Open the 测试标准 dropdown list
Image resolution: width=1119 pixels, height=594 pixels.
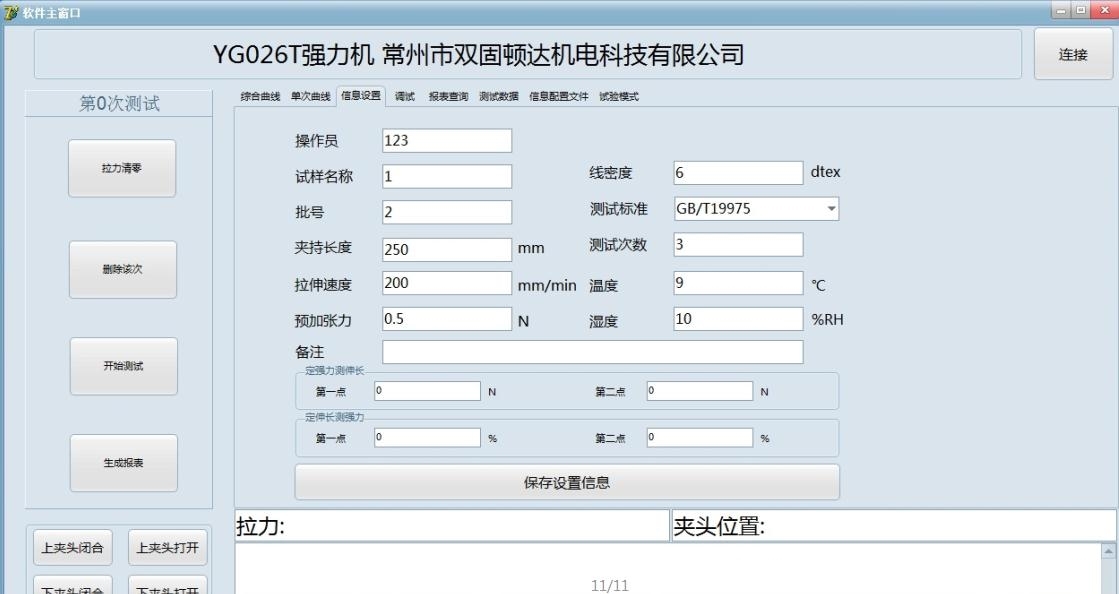[831, 209]
